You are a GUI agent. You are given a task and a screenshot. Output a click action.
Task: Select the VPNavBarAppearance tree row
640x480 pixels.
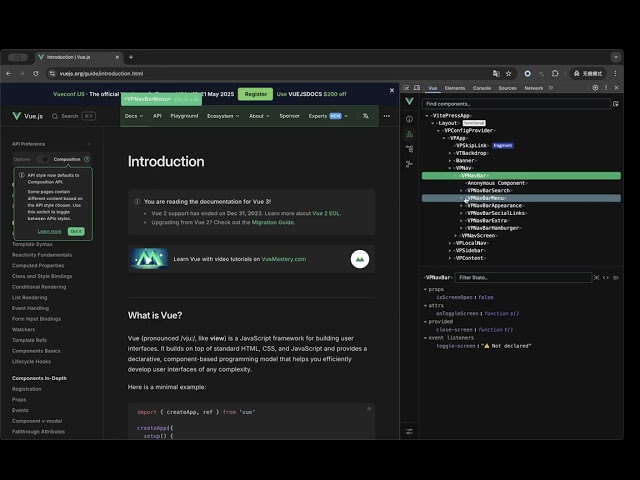[521, 206]
